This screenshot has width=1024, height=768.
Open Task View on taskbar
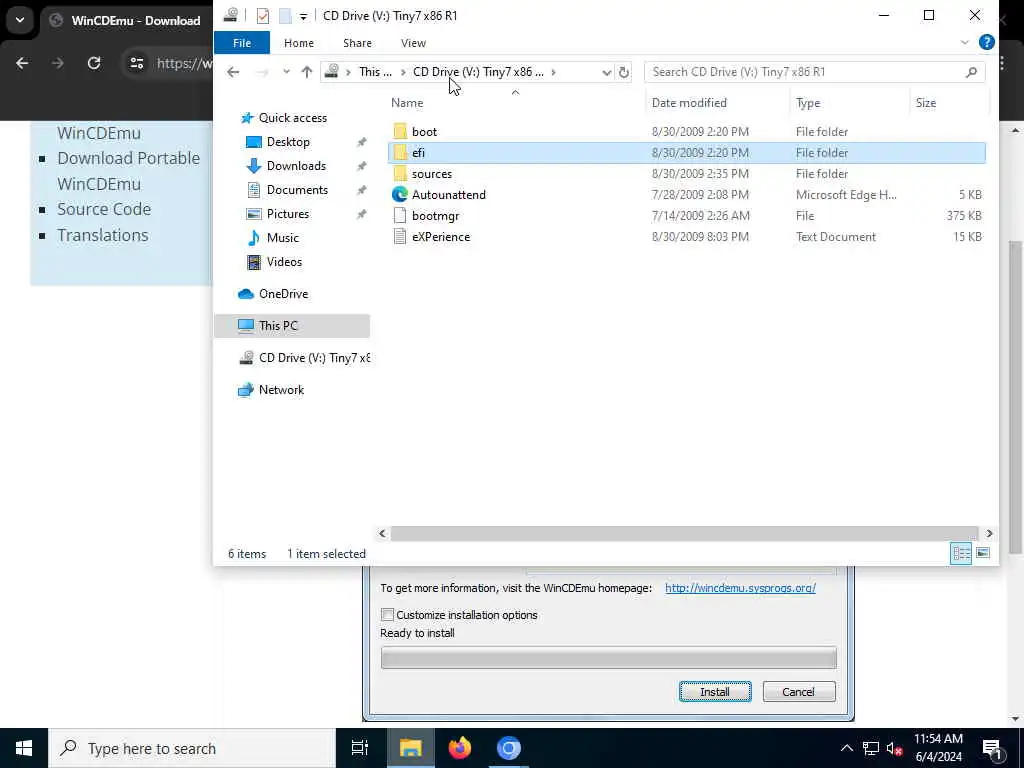(360, 748)
